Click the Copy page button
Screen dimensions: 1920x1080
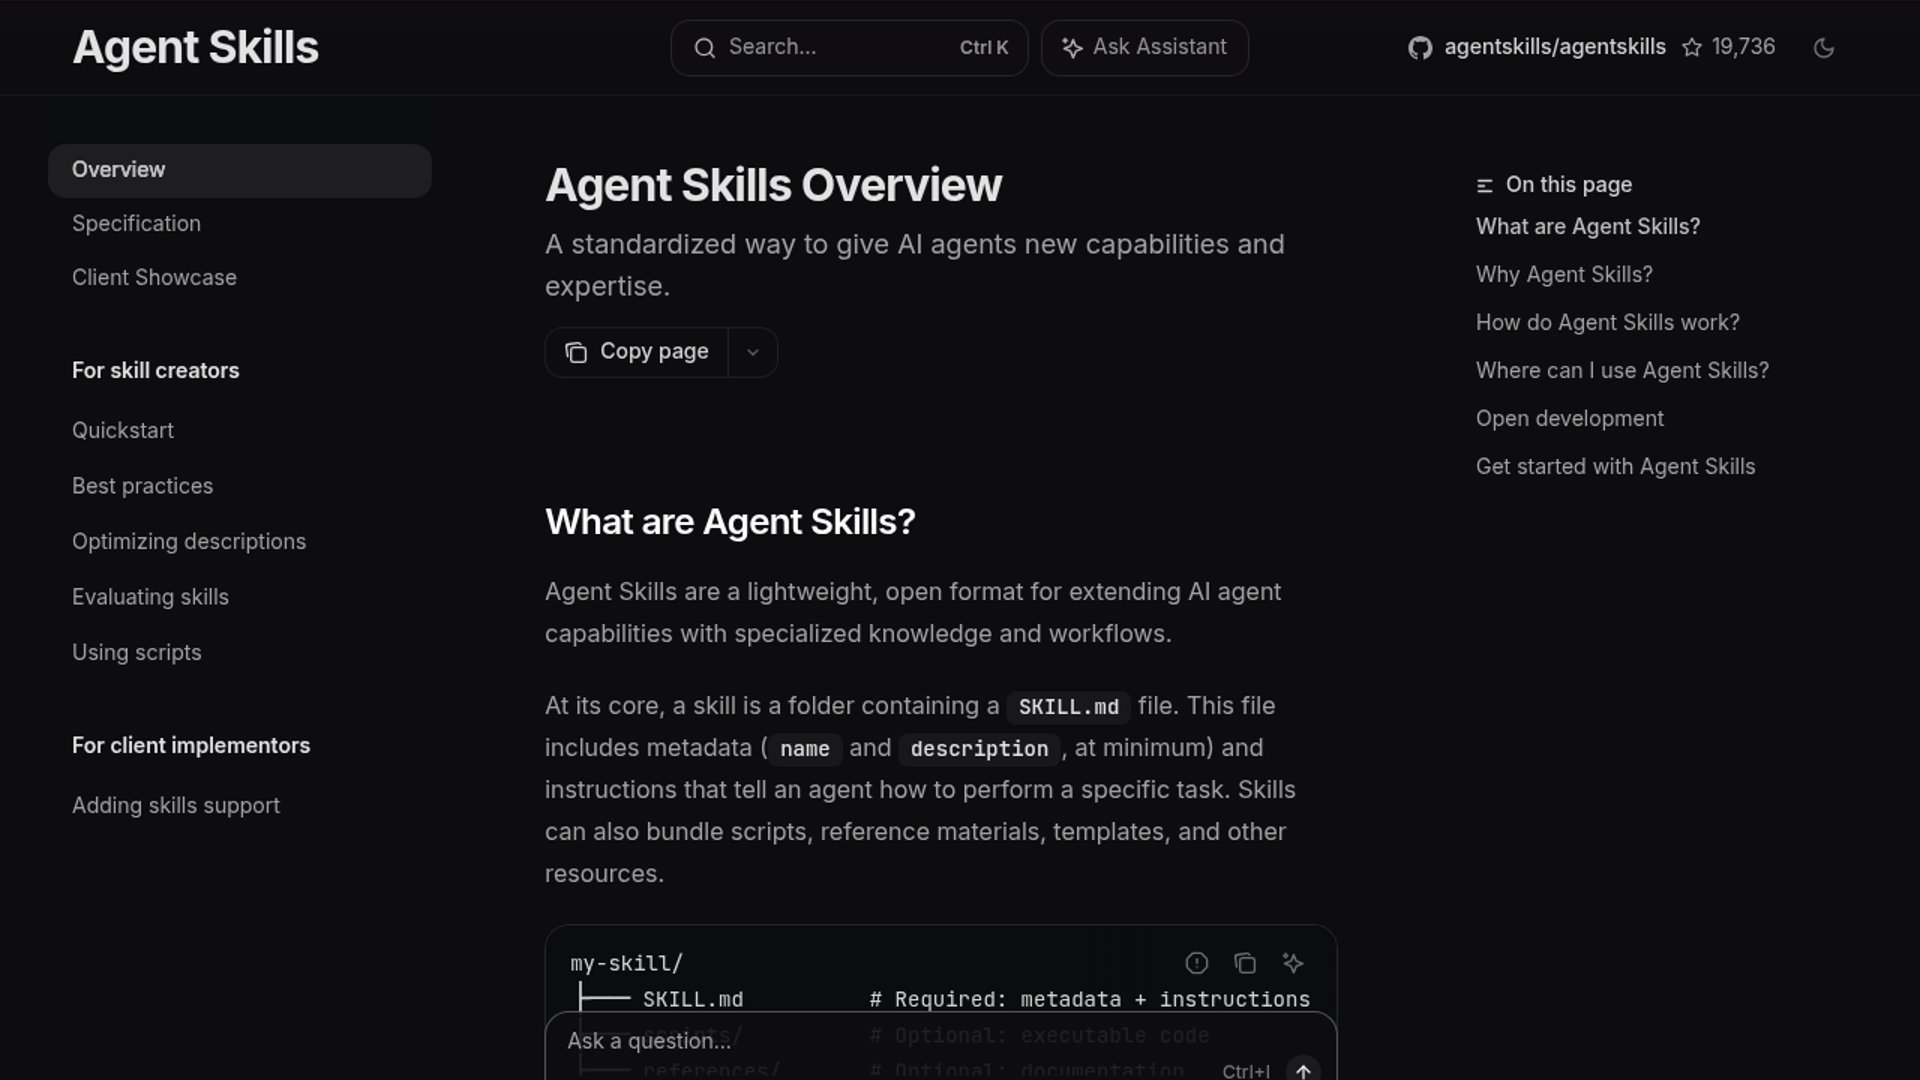coord(637,352)
